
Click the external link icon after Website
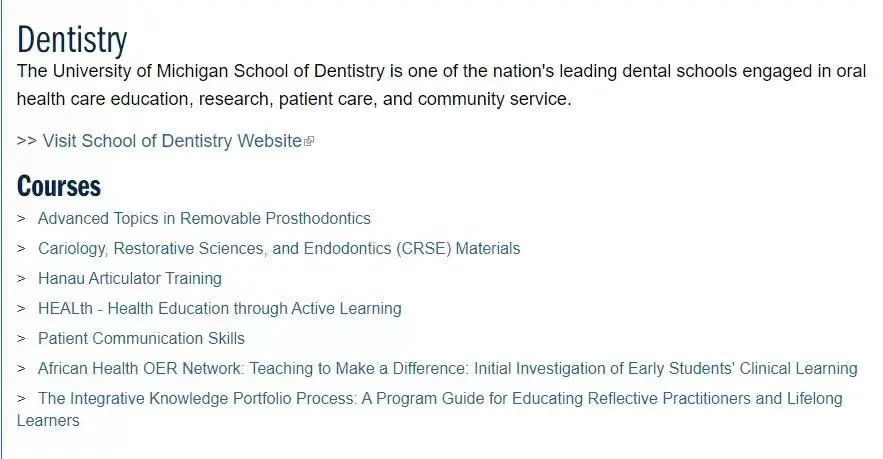click(x=309, y=141)
